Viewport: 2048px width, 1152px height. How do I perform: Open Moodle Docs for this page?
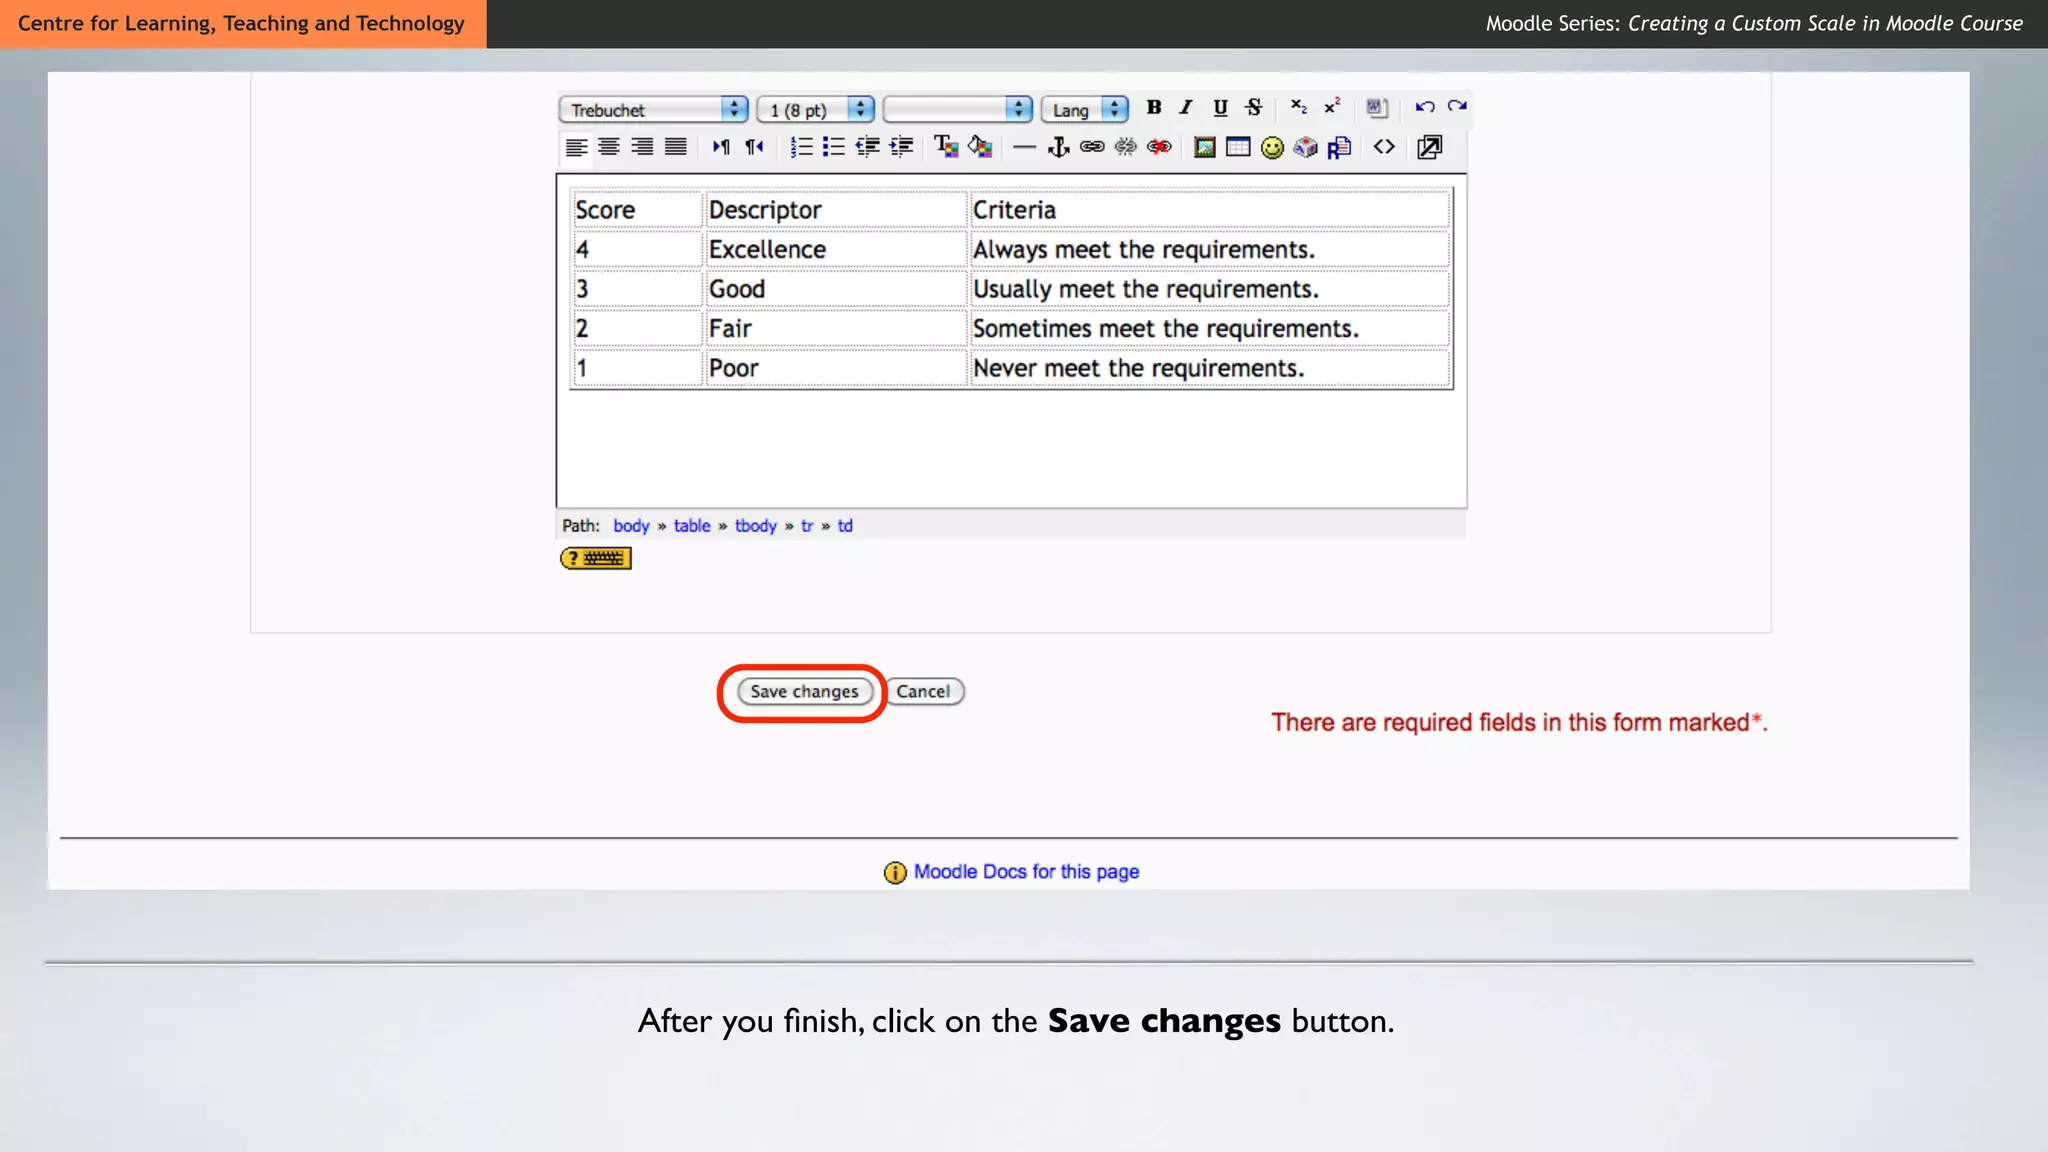tap(1026, 872)
